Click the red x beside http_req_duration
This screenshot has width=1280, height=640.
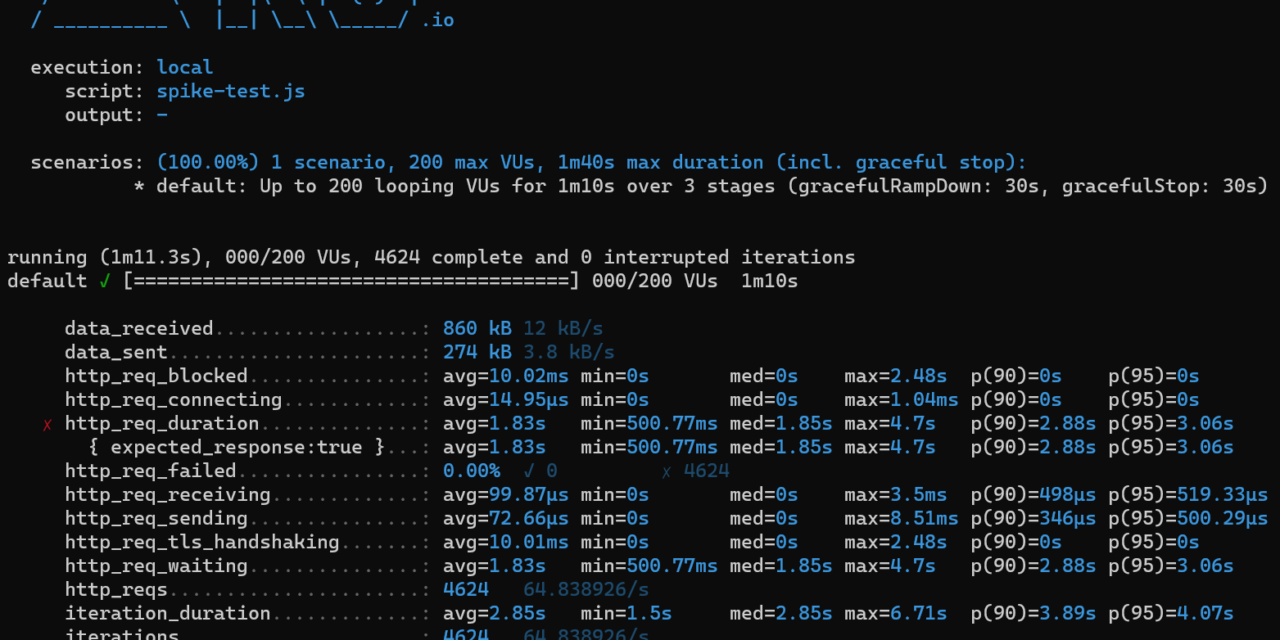coord(48,424)
